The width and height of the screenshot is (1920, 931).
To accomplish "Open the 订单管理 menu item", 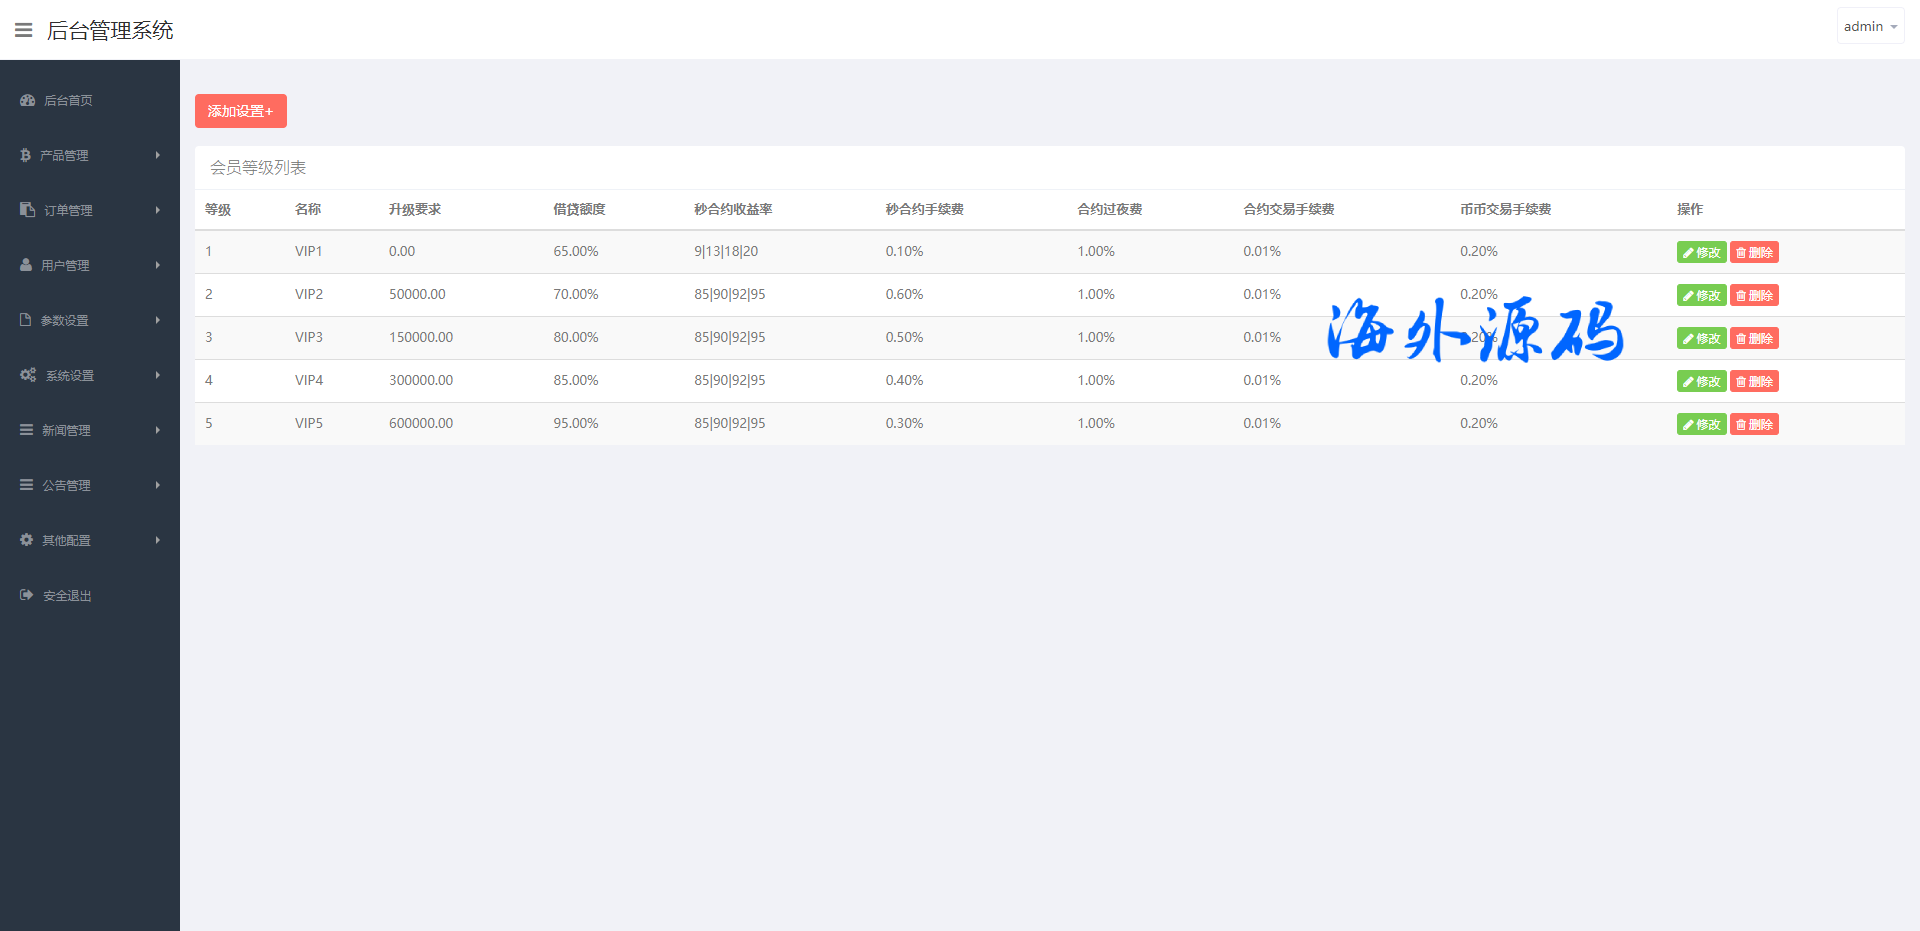I will coord(68,211).
